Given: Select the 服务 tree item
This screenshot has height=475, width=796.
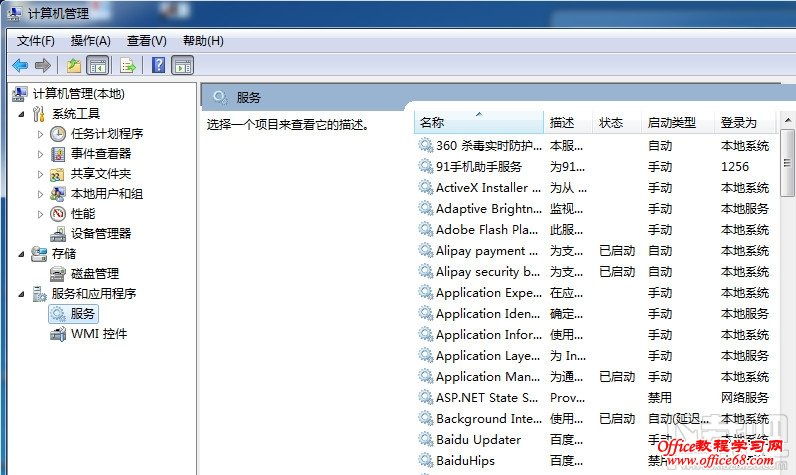Looking at the screenshot, I should pyautogui.click(x=74, y=314).
